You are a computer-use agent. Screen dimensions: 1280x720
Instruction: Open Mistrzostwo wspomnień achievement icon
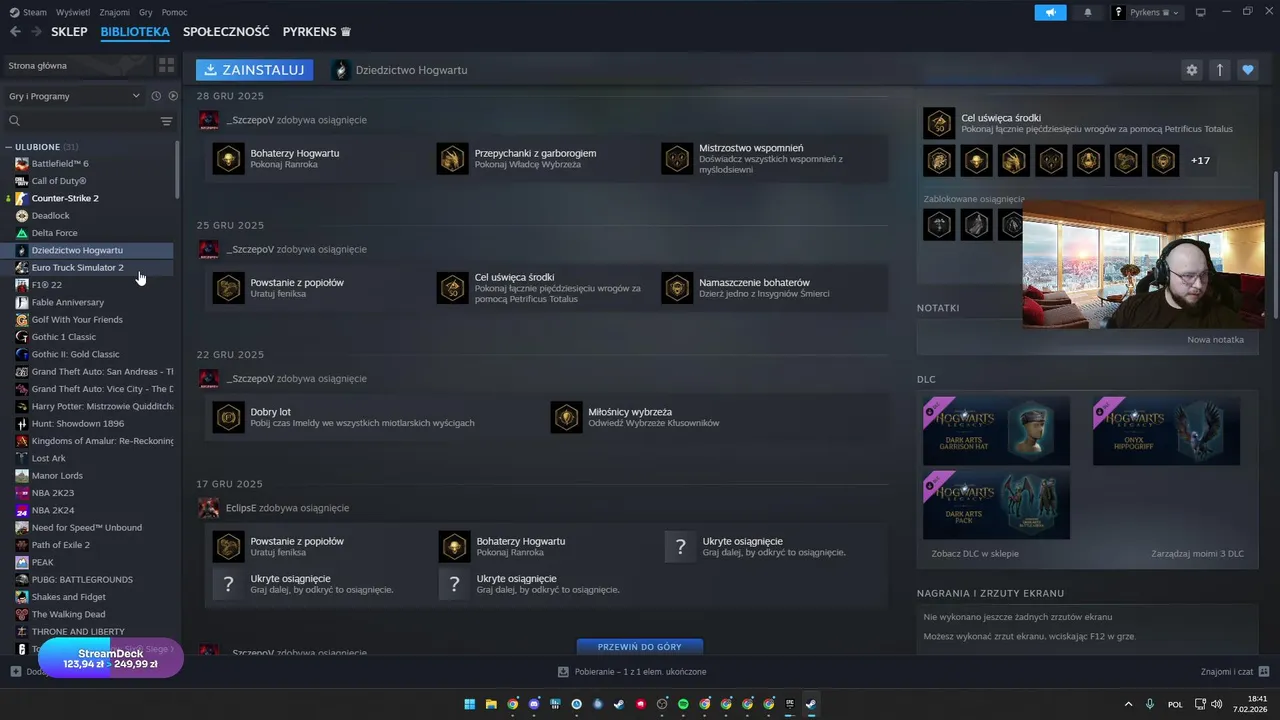click(676, 158)
